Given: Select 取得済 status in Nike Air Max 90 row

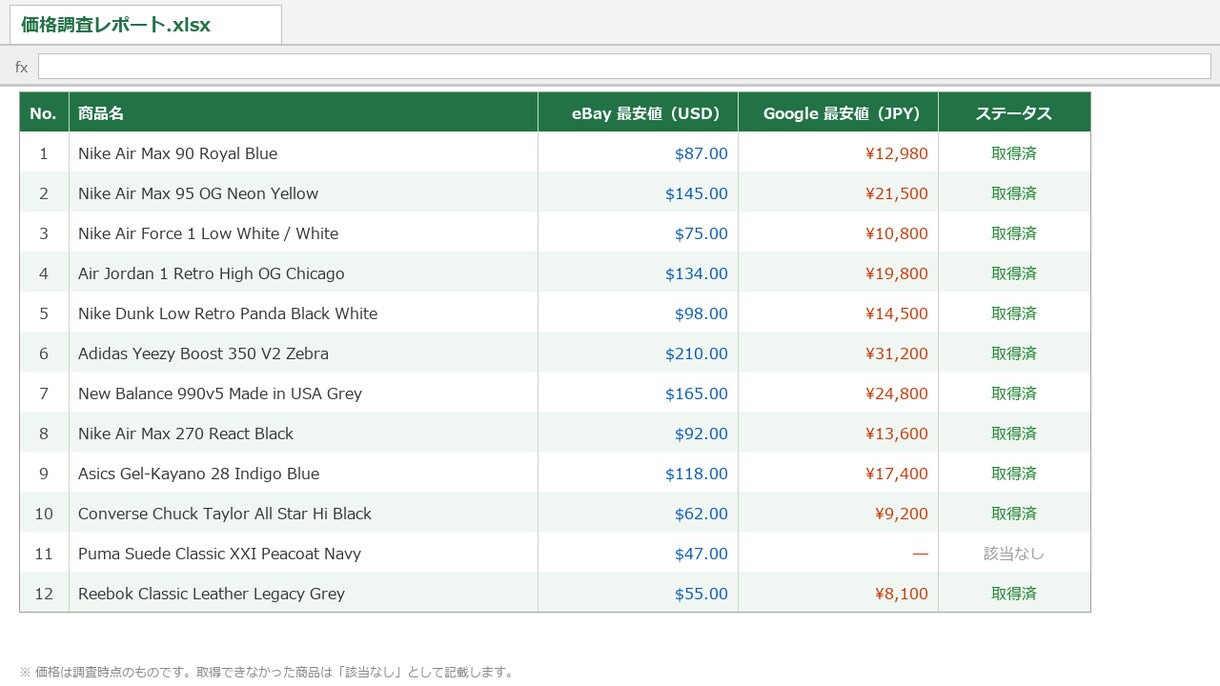Looking at the screenshot, I should pos(1014,153).
